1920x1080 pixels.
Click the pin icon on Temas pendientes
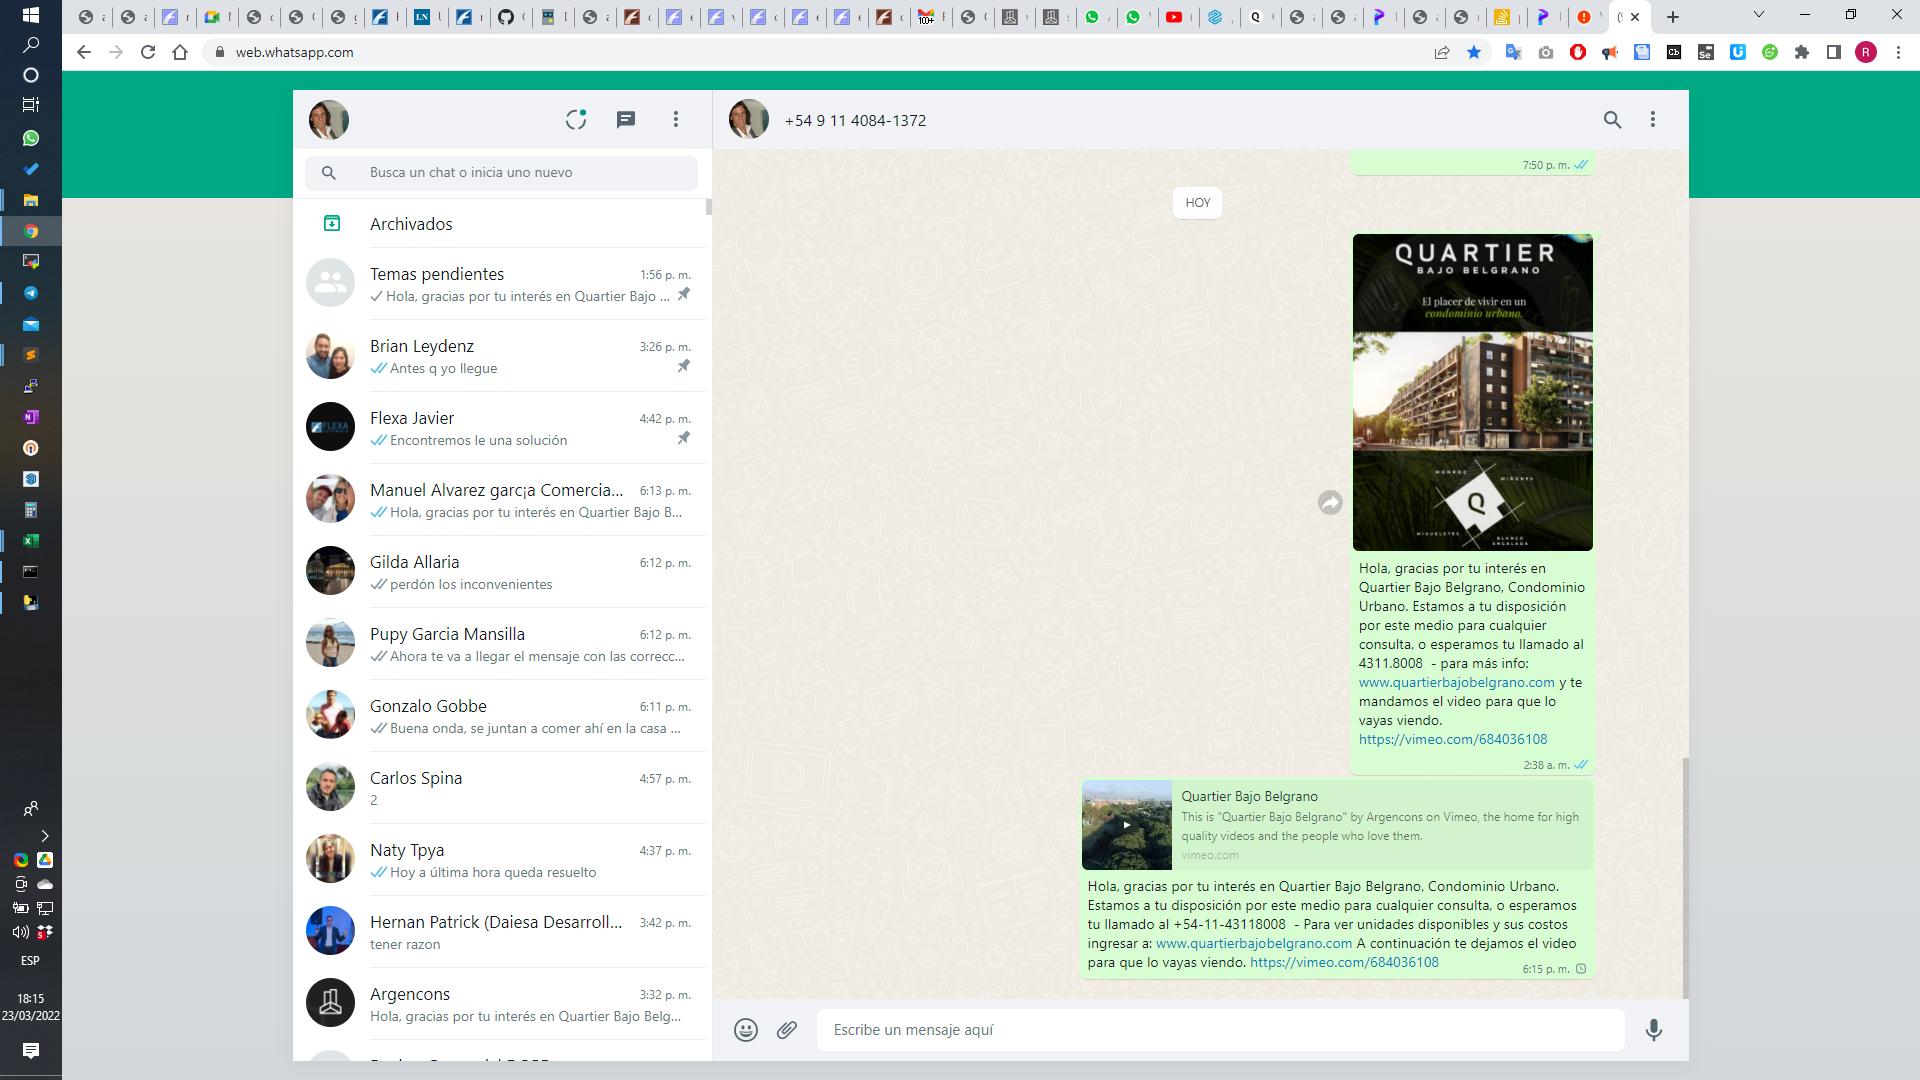(684, 295)
